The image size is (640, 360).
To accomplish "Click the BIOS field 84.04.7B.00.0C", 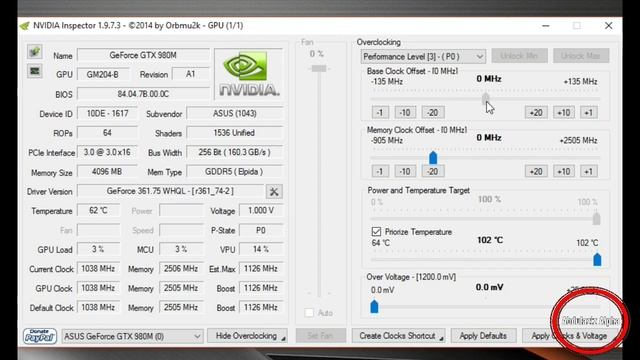I will pos(143,94).
